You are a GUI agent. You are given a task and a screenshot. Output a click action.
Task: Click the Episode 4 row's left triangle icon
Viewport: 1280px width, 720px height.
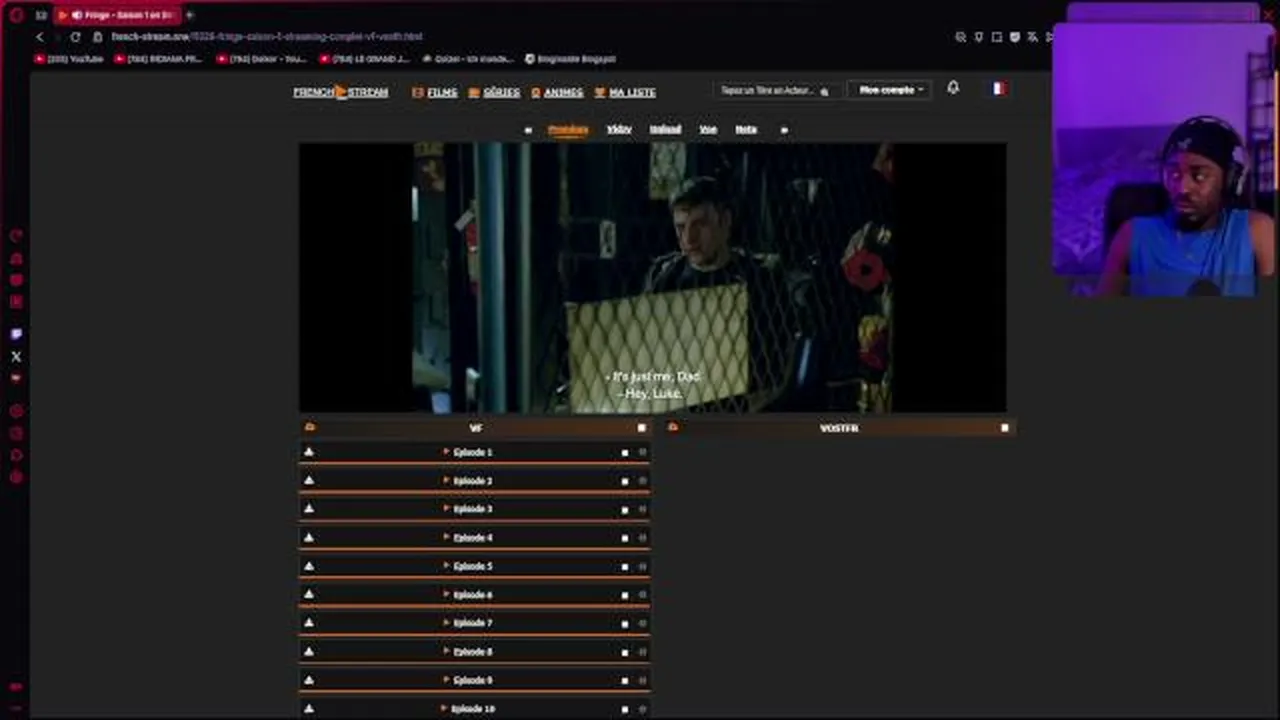309,537
